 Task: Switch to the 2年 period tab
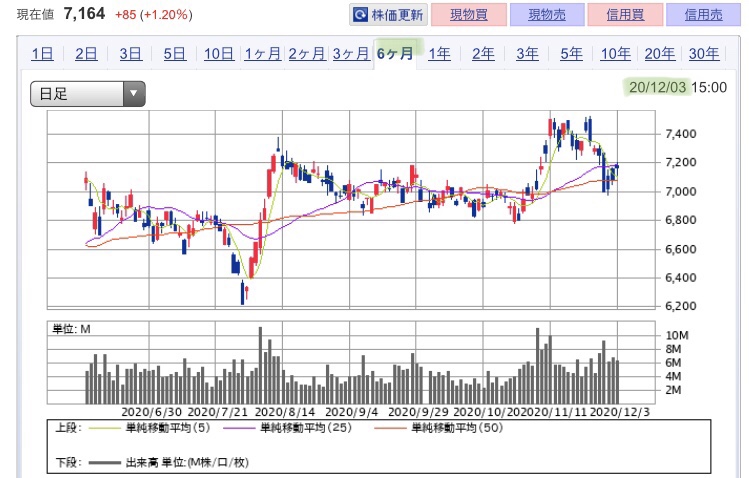click(x=483, y=54)
